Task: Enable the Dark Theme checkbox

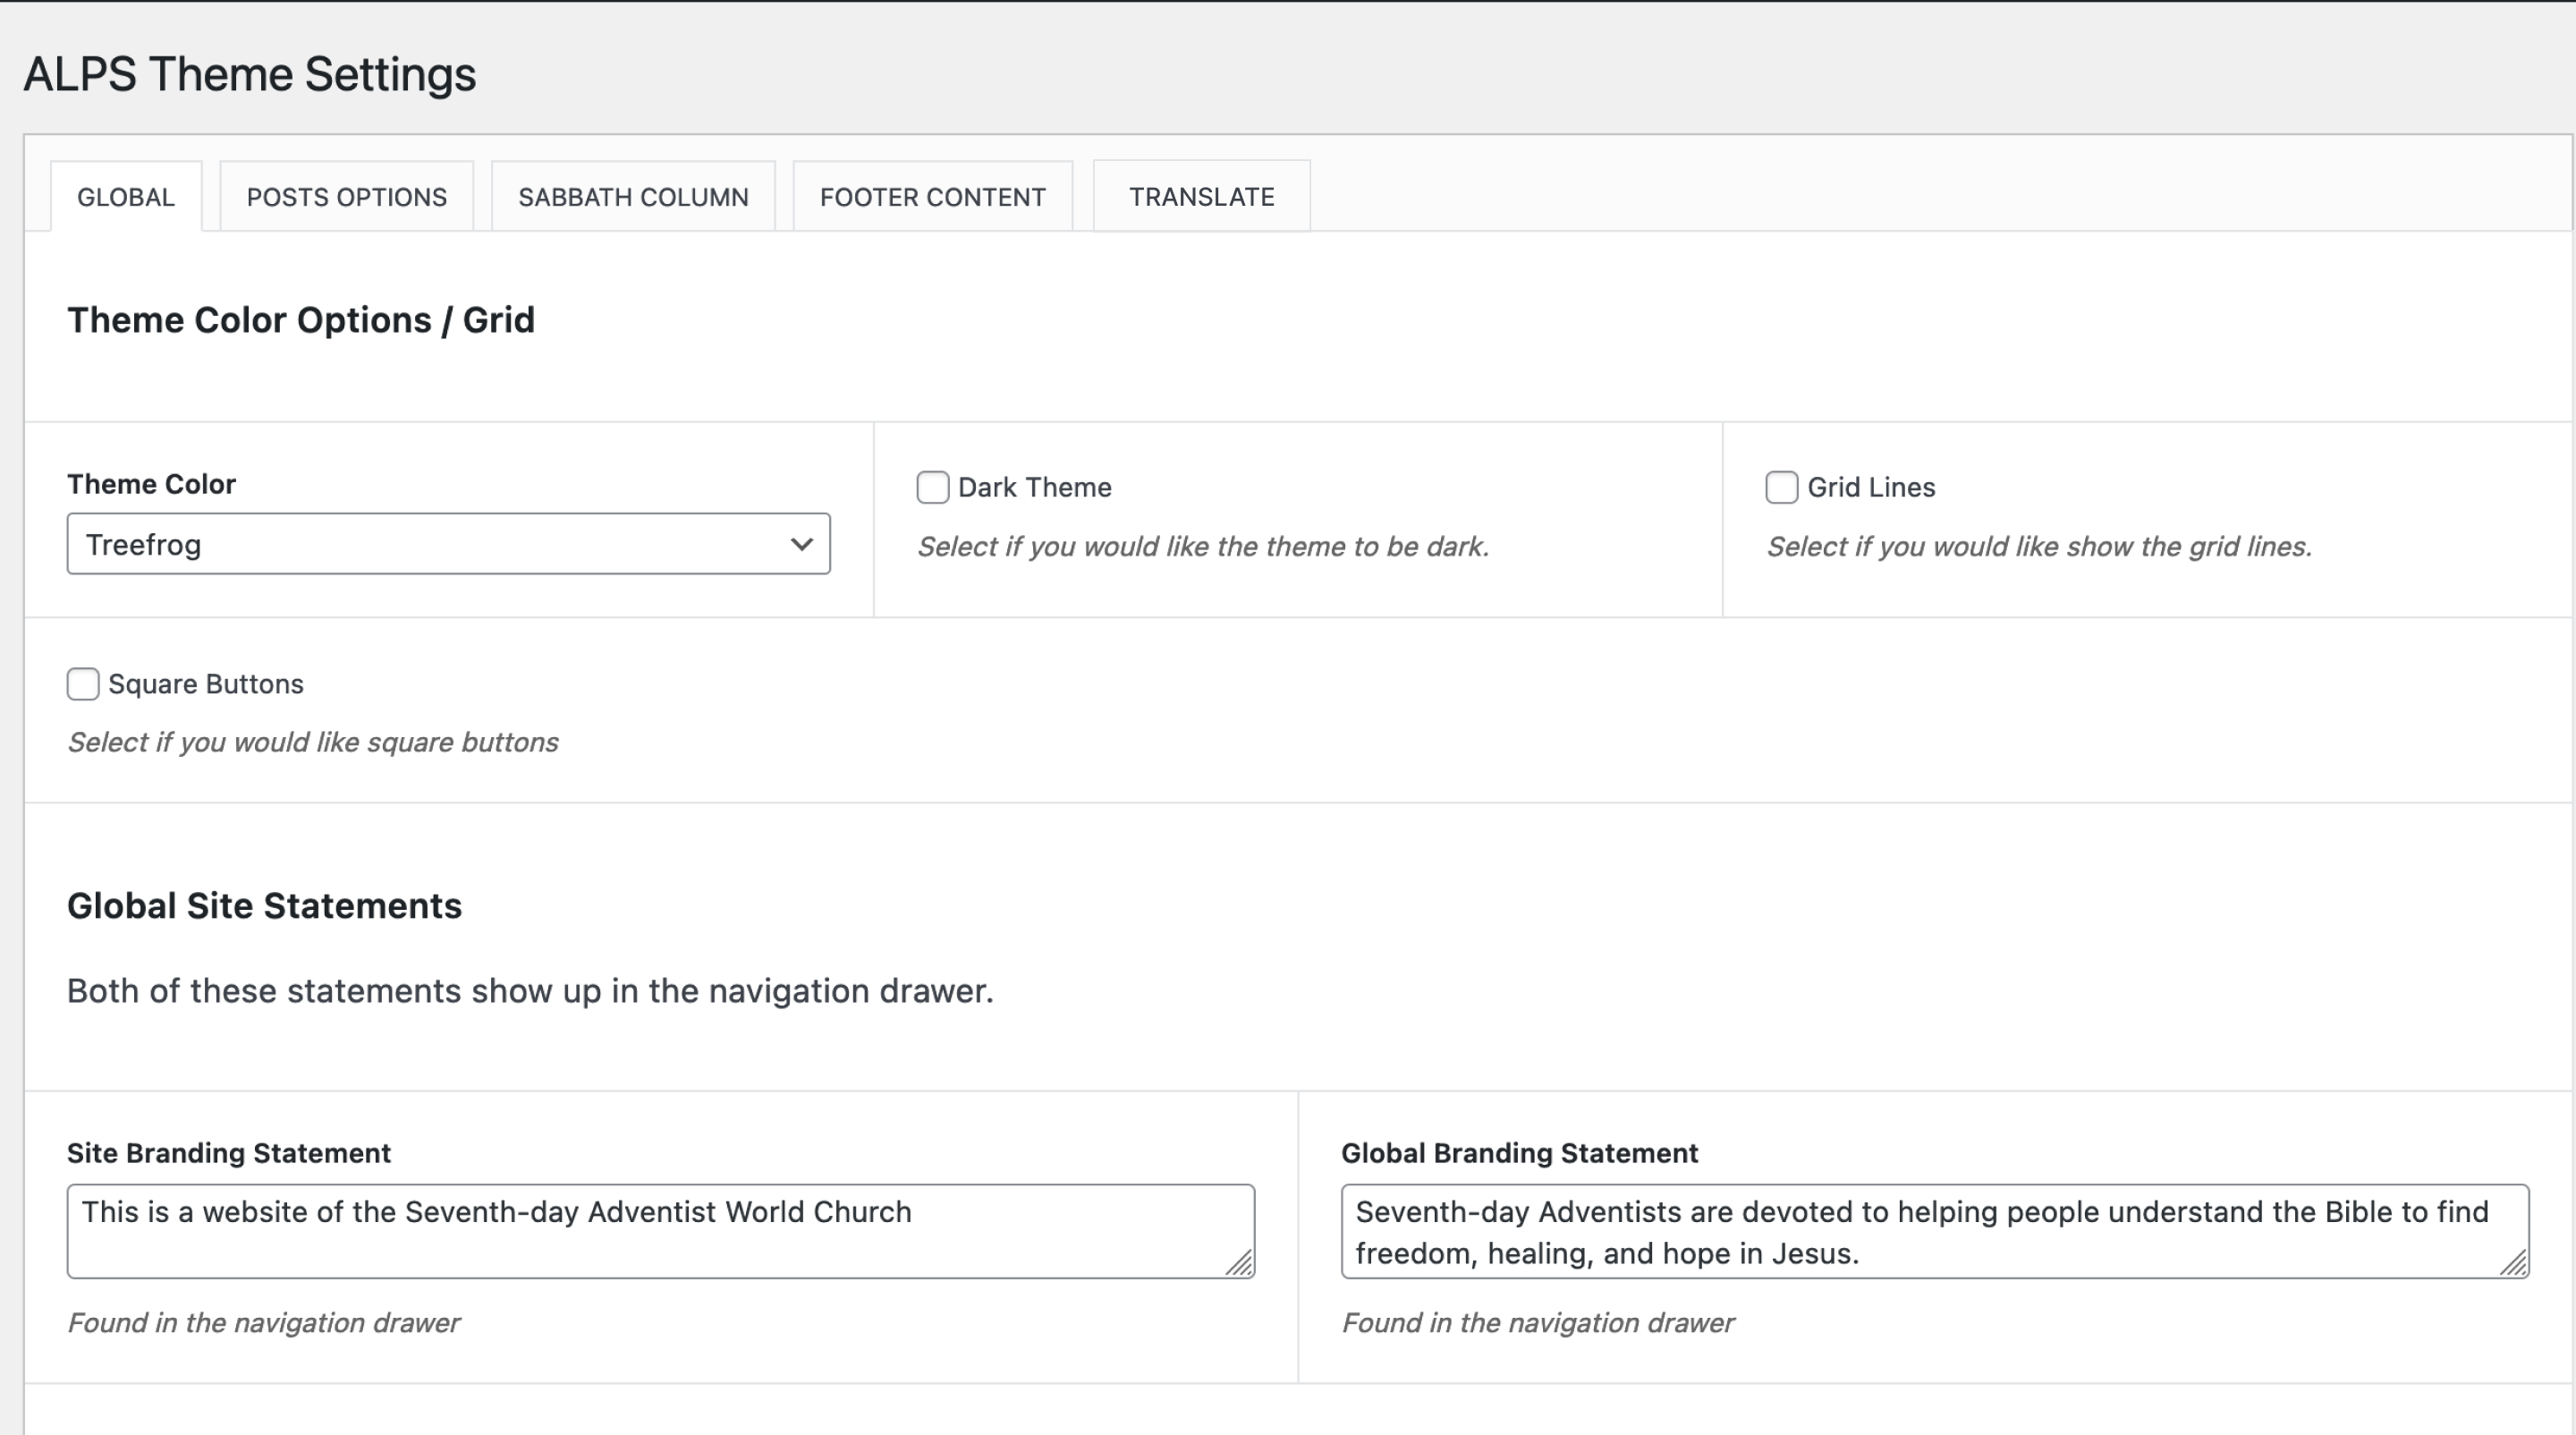Action: (x=933, y=488)
